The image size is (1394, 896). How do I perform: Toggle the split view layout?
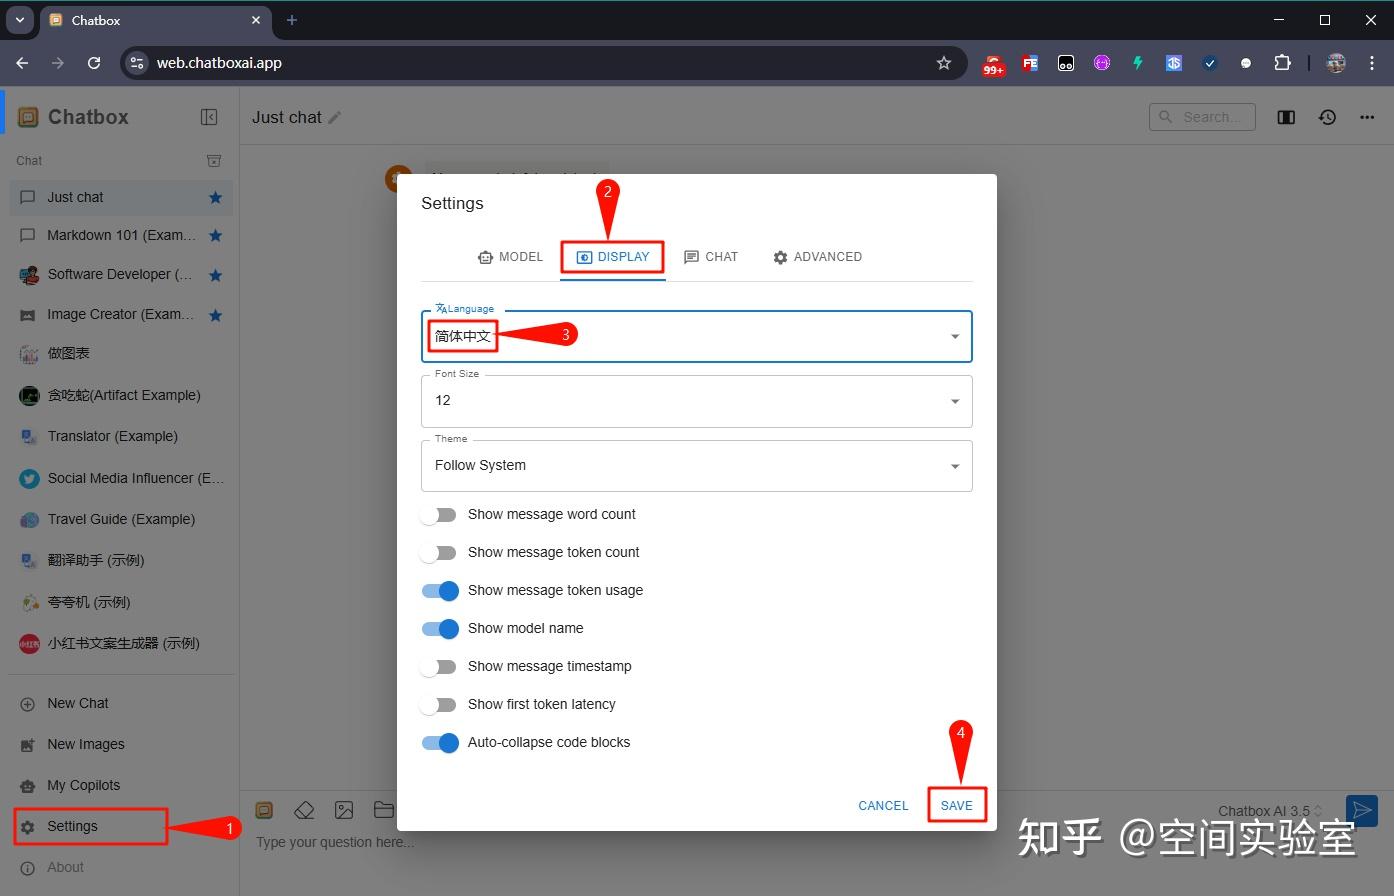tap(1286, 117)
